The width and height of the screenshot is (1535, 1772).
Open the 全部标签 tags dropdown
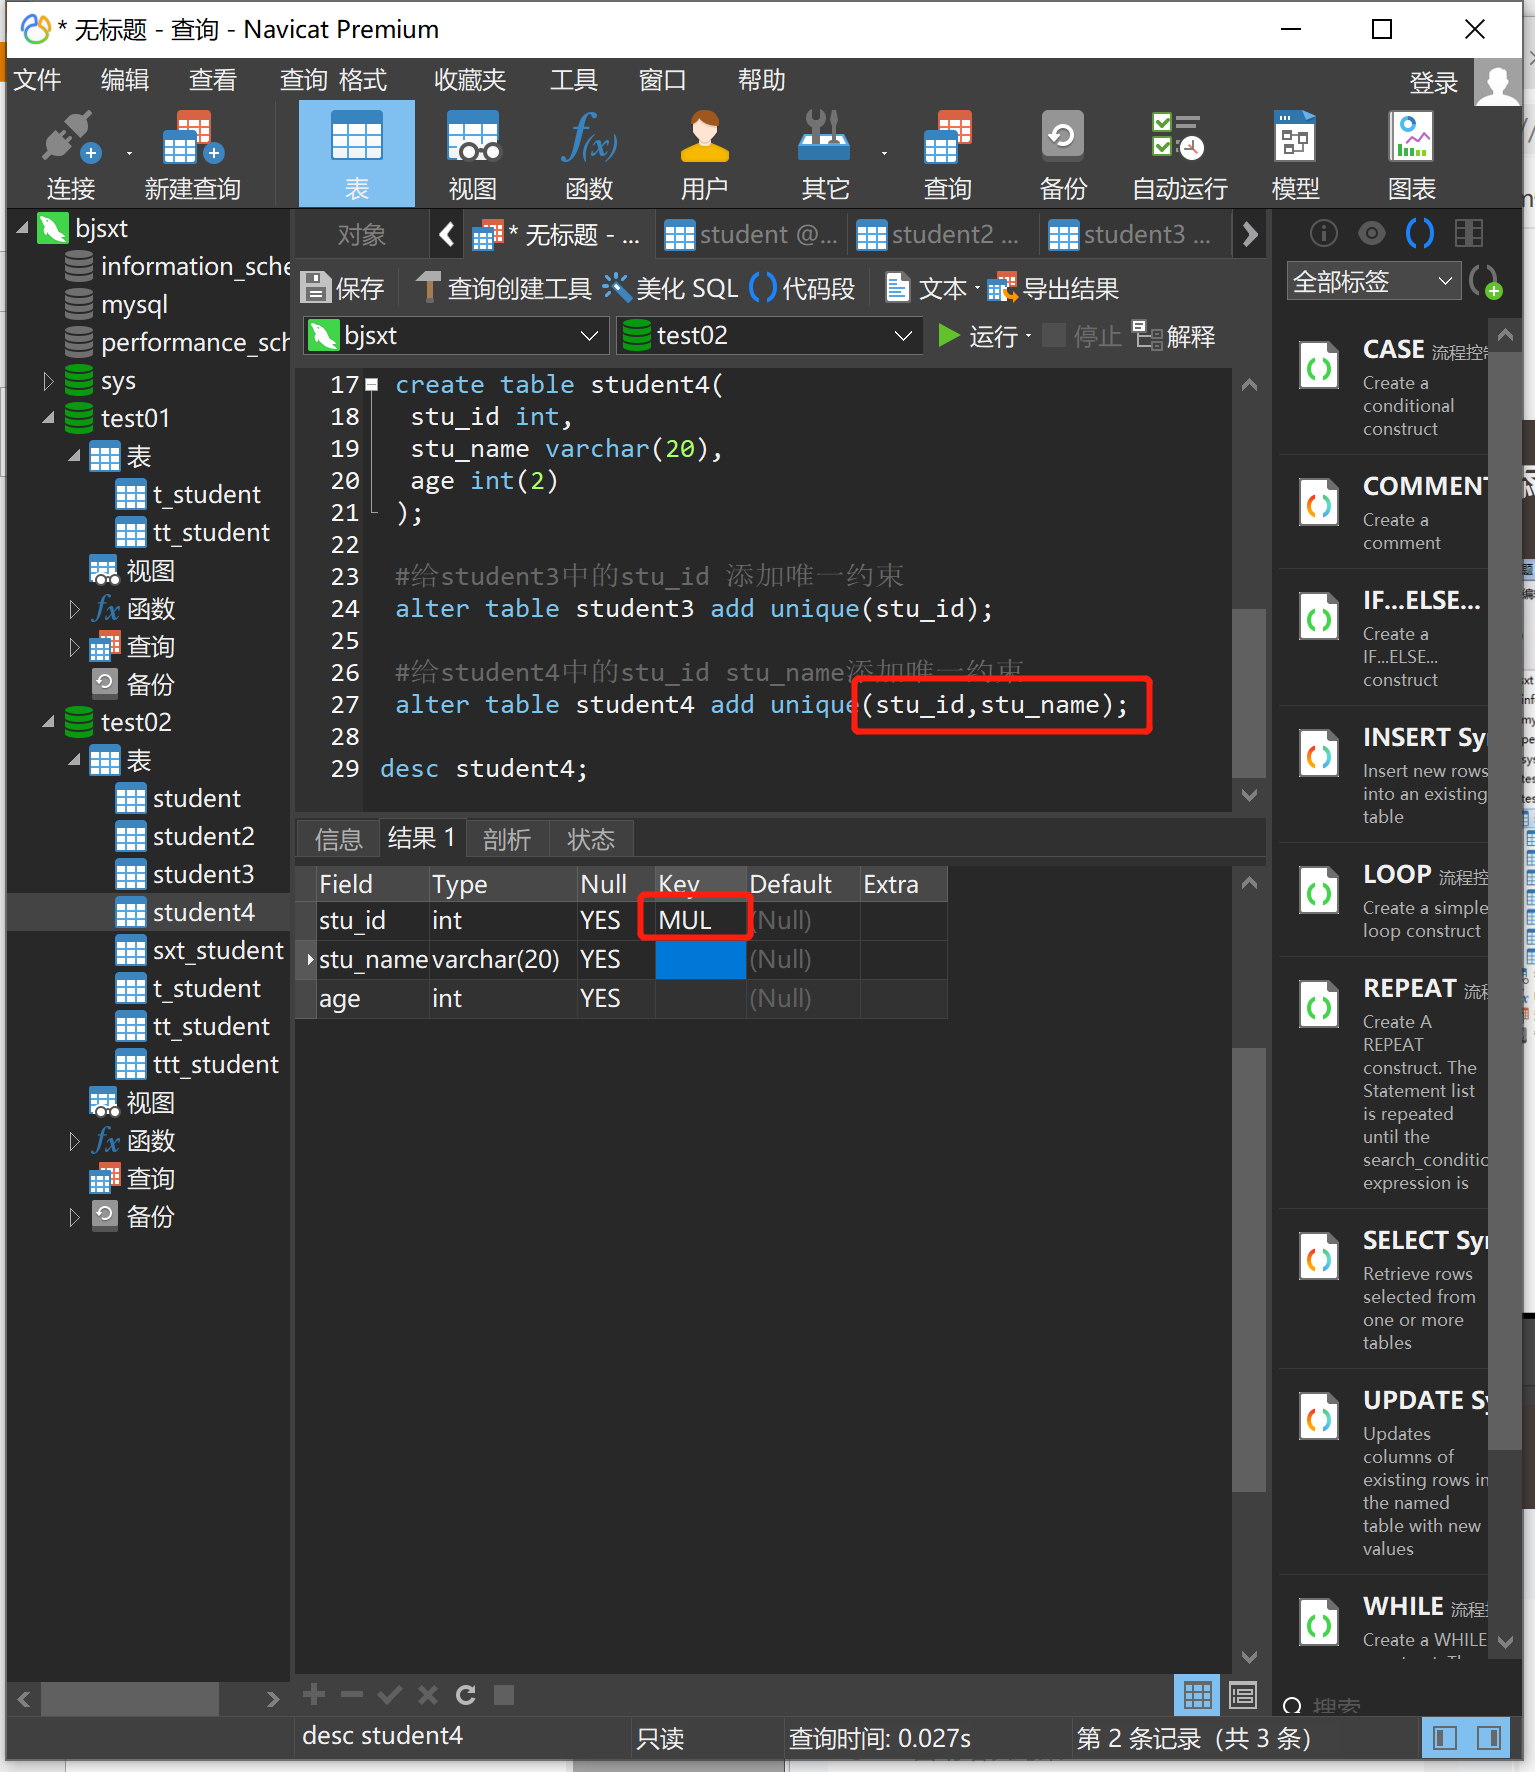click(1373, 282)
